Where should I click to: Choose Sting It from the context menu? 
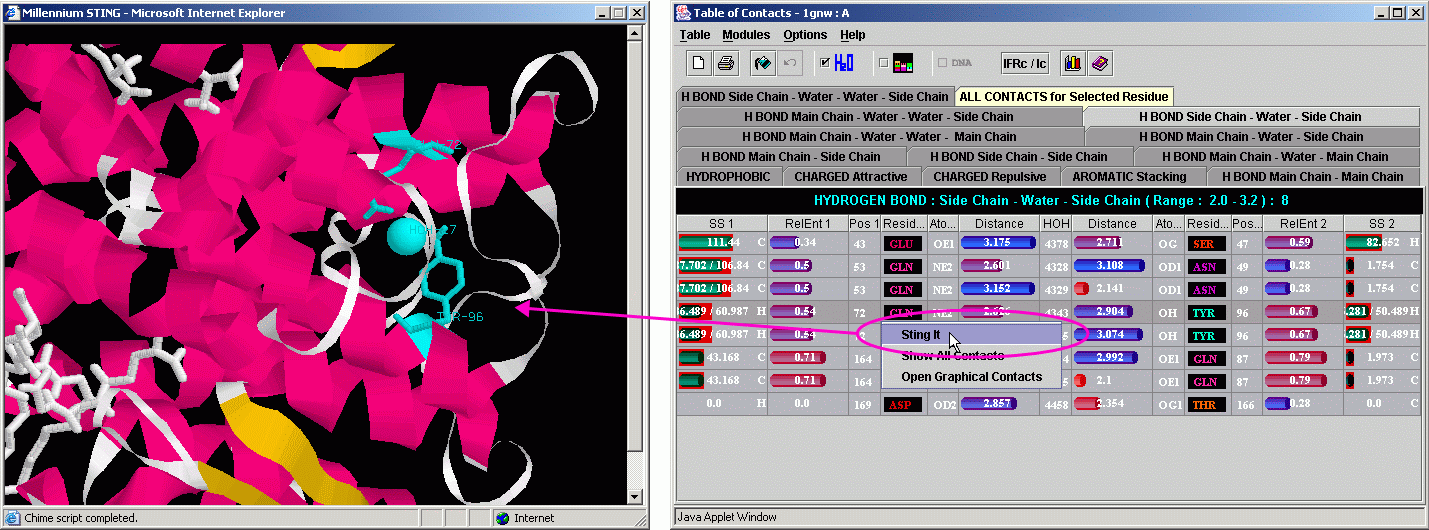click(x=970, y=335)
